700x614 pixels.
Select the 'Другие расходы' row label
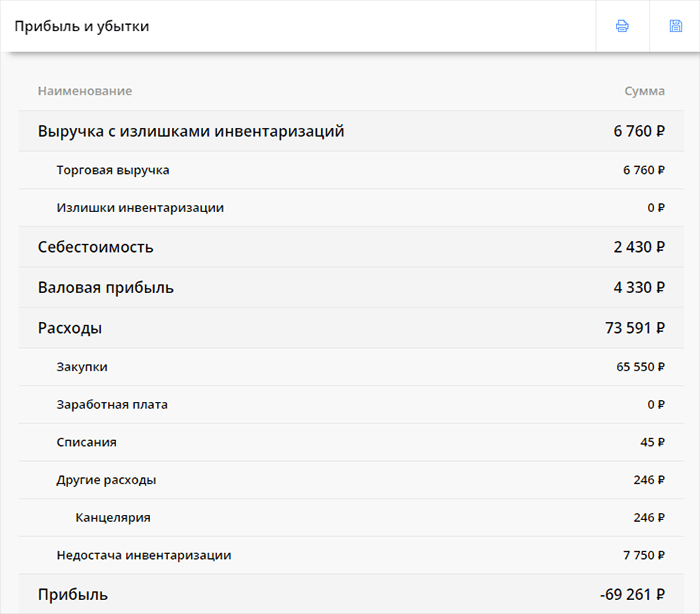click(106, 480)
